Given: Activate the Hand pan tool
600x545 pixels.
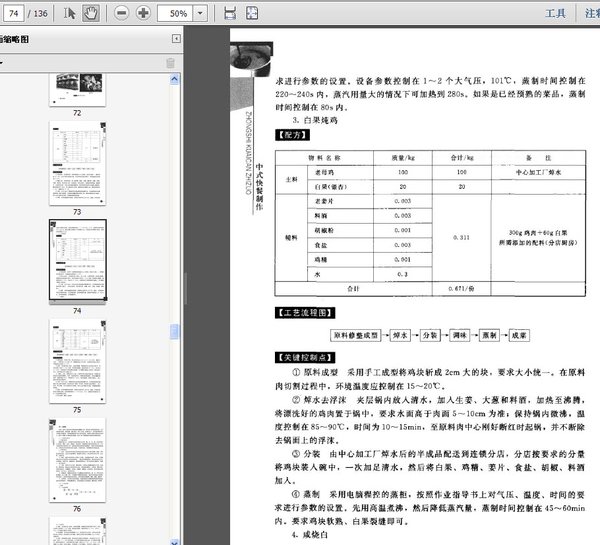Looking at the screenshot, I should (90, 13).
